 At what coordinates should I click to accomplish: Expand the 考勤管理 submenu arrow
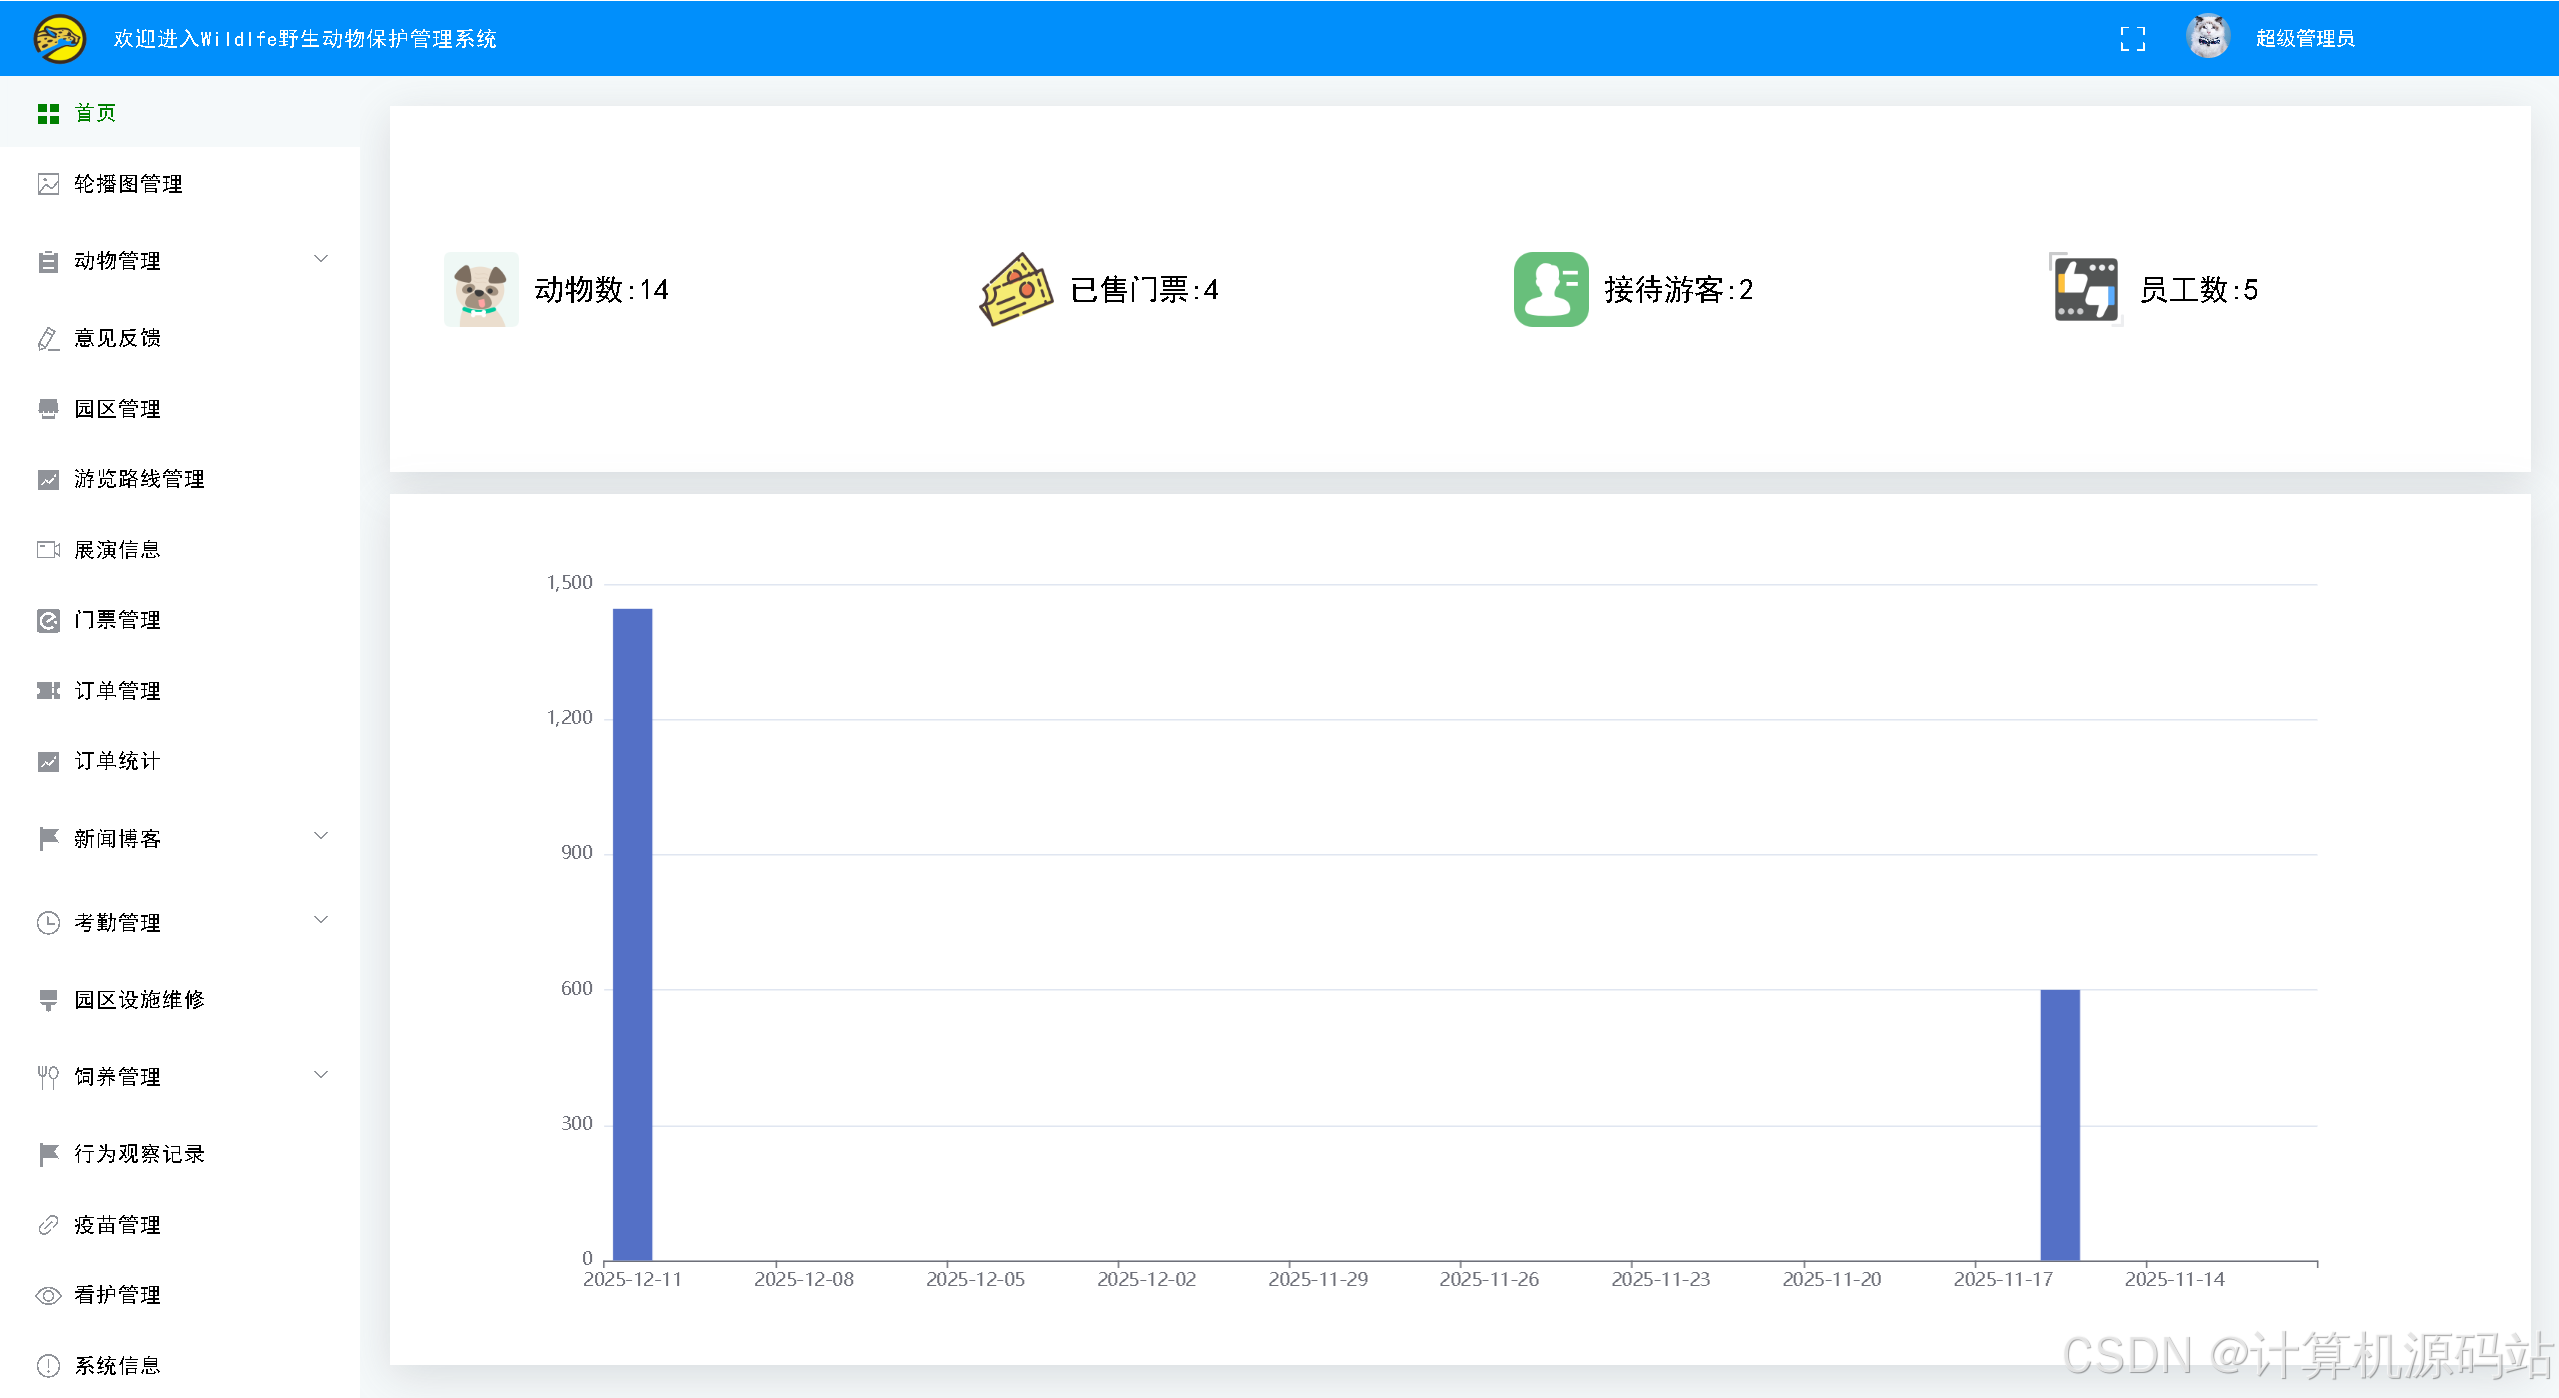(x=321, y=920)
